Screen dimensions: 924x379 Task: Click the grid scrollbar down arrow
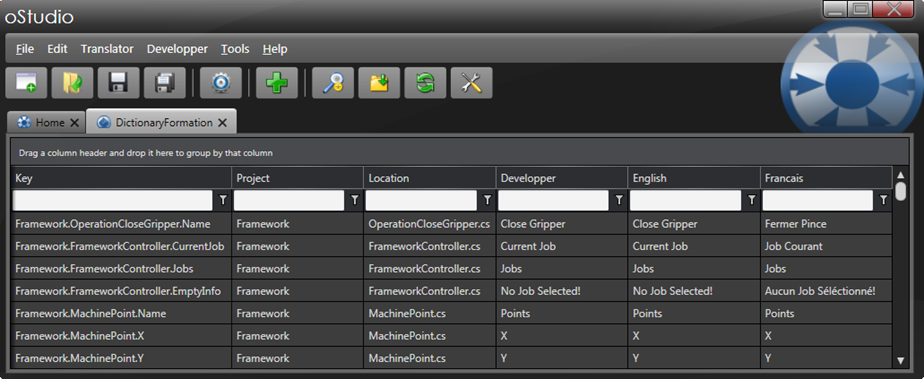coord(900,360)
